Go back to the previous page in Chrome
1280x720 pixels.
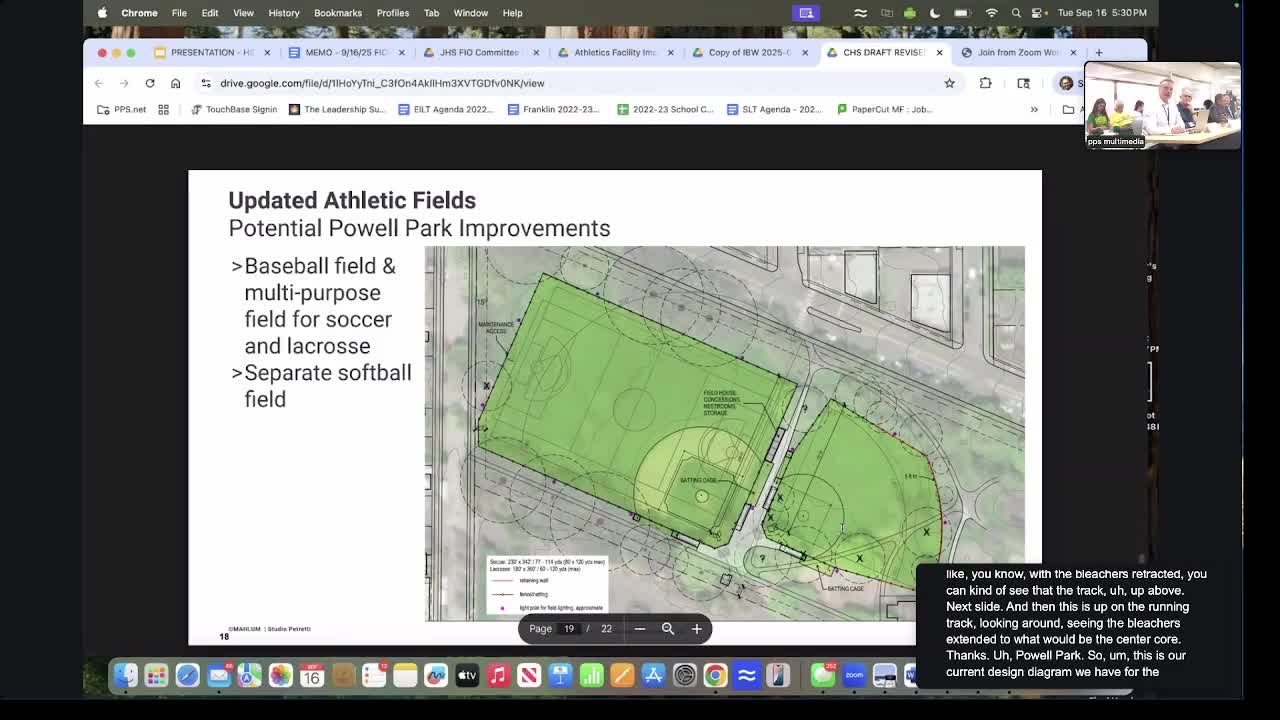[99, 83]
